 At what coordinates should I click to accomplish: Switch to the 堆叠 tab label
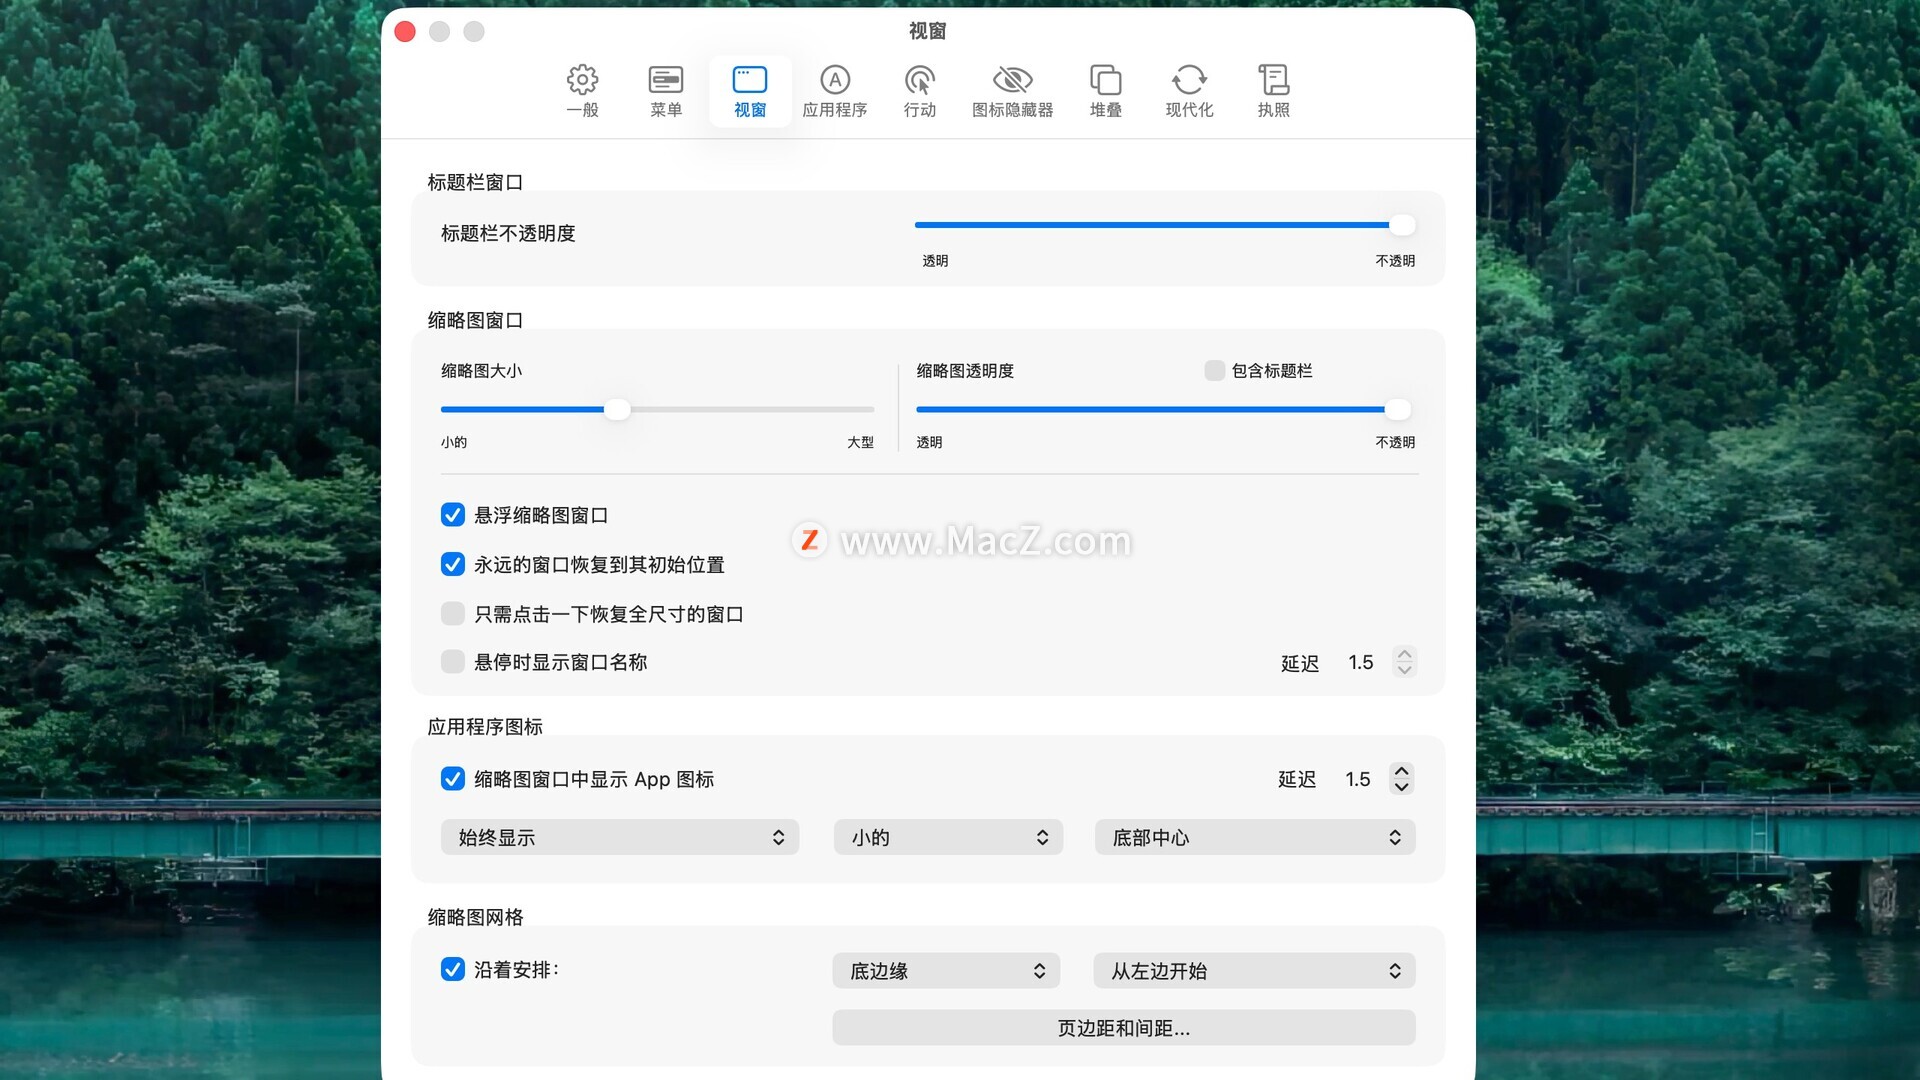point(1105,110)
